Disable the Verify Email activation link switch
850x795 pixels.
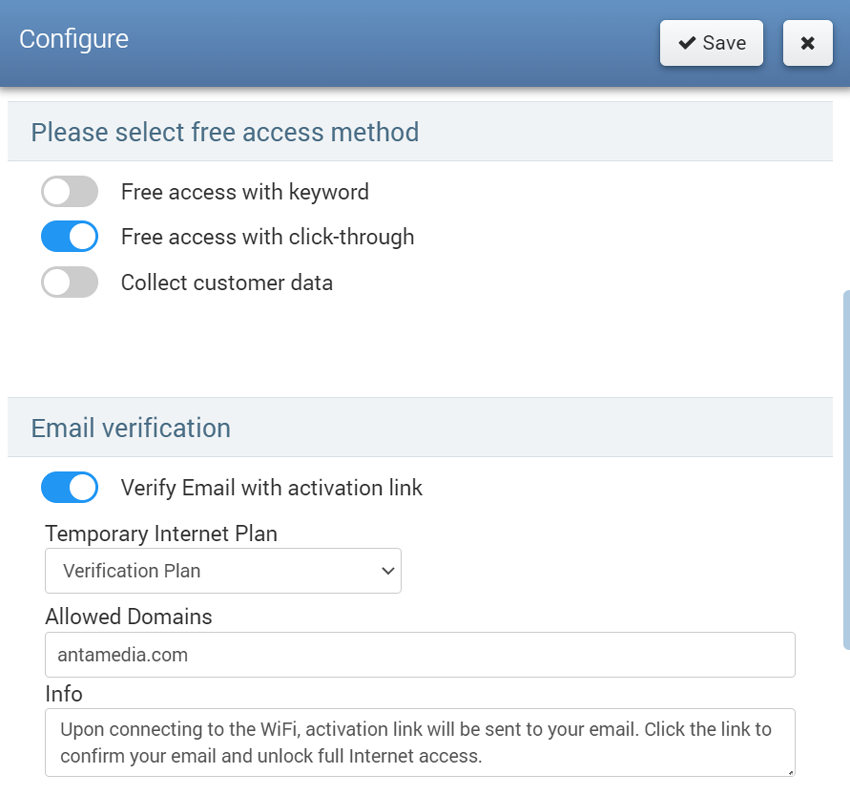pyautogui.click(x=70, y=488)
